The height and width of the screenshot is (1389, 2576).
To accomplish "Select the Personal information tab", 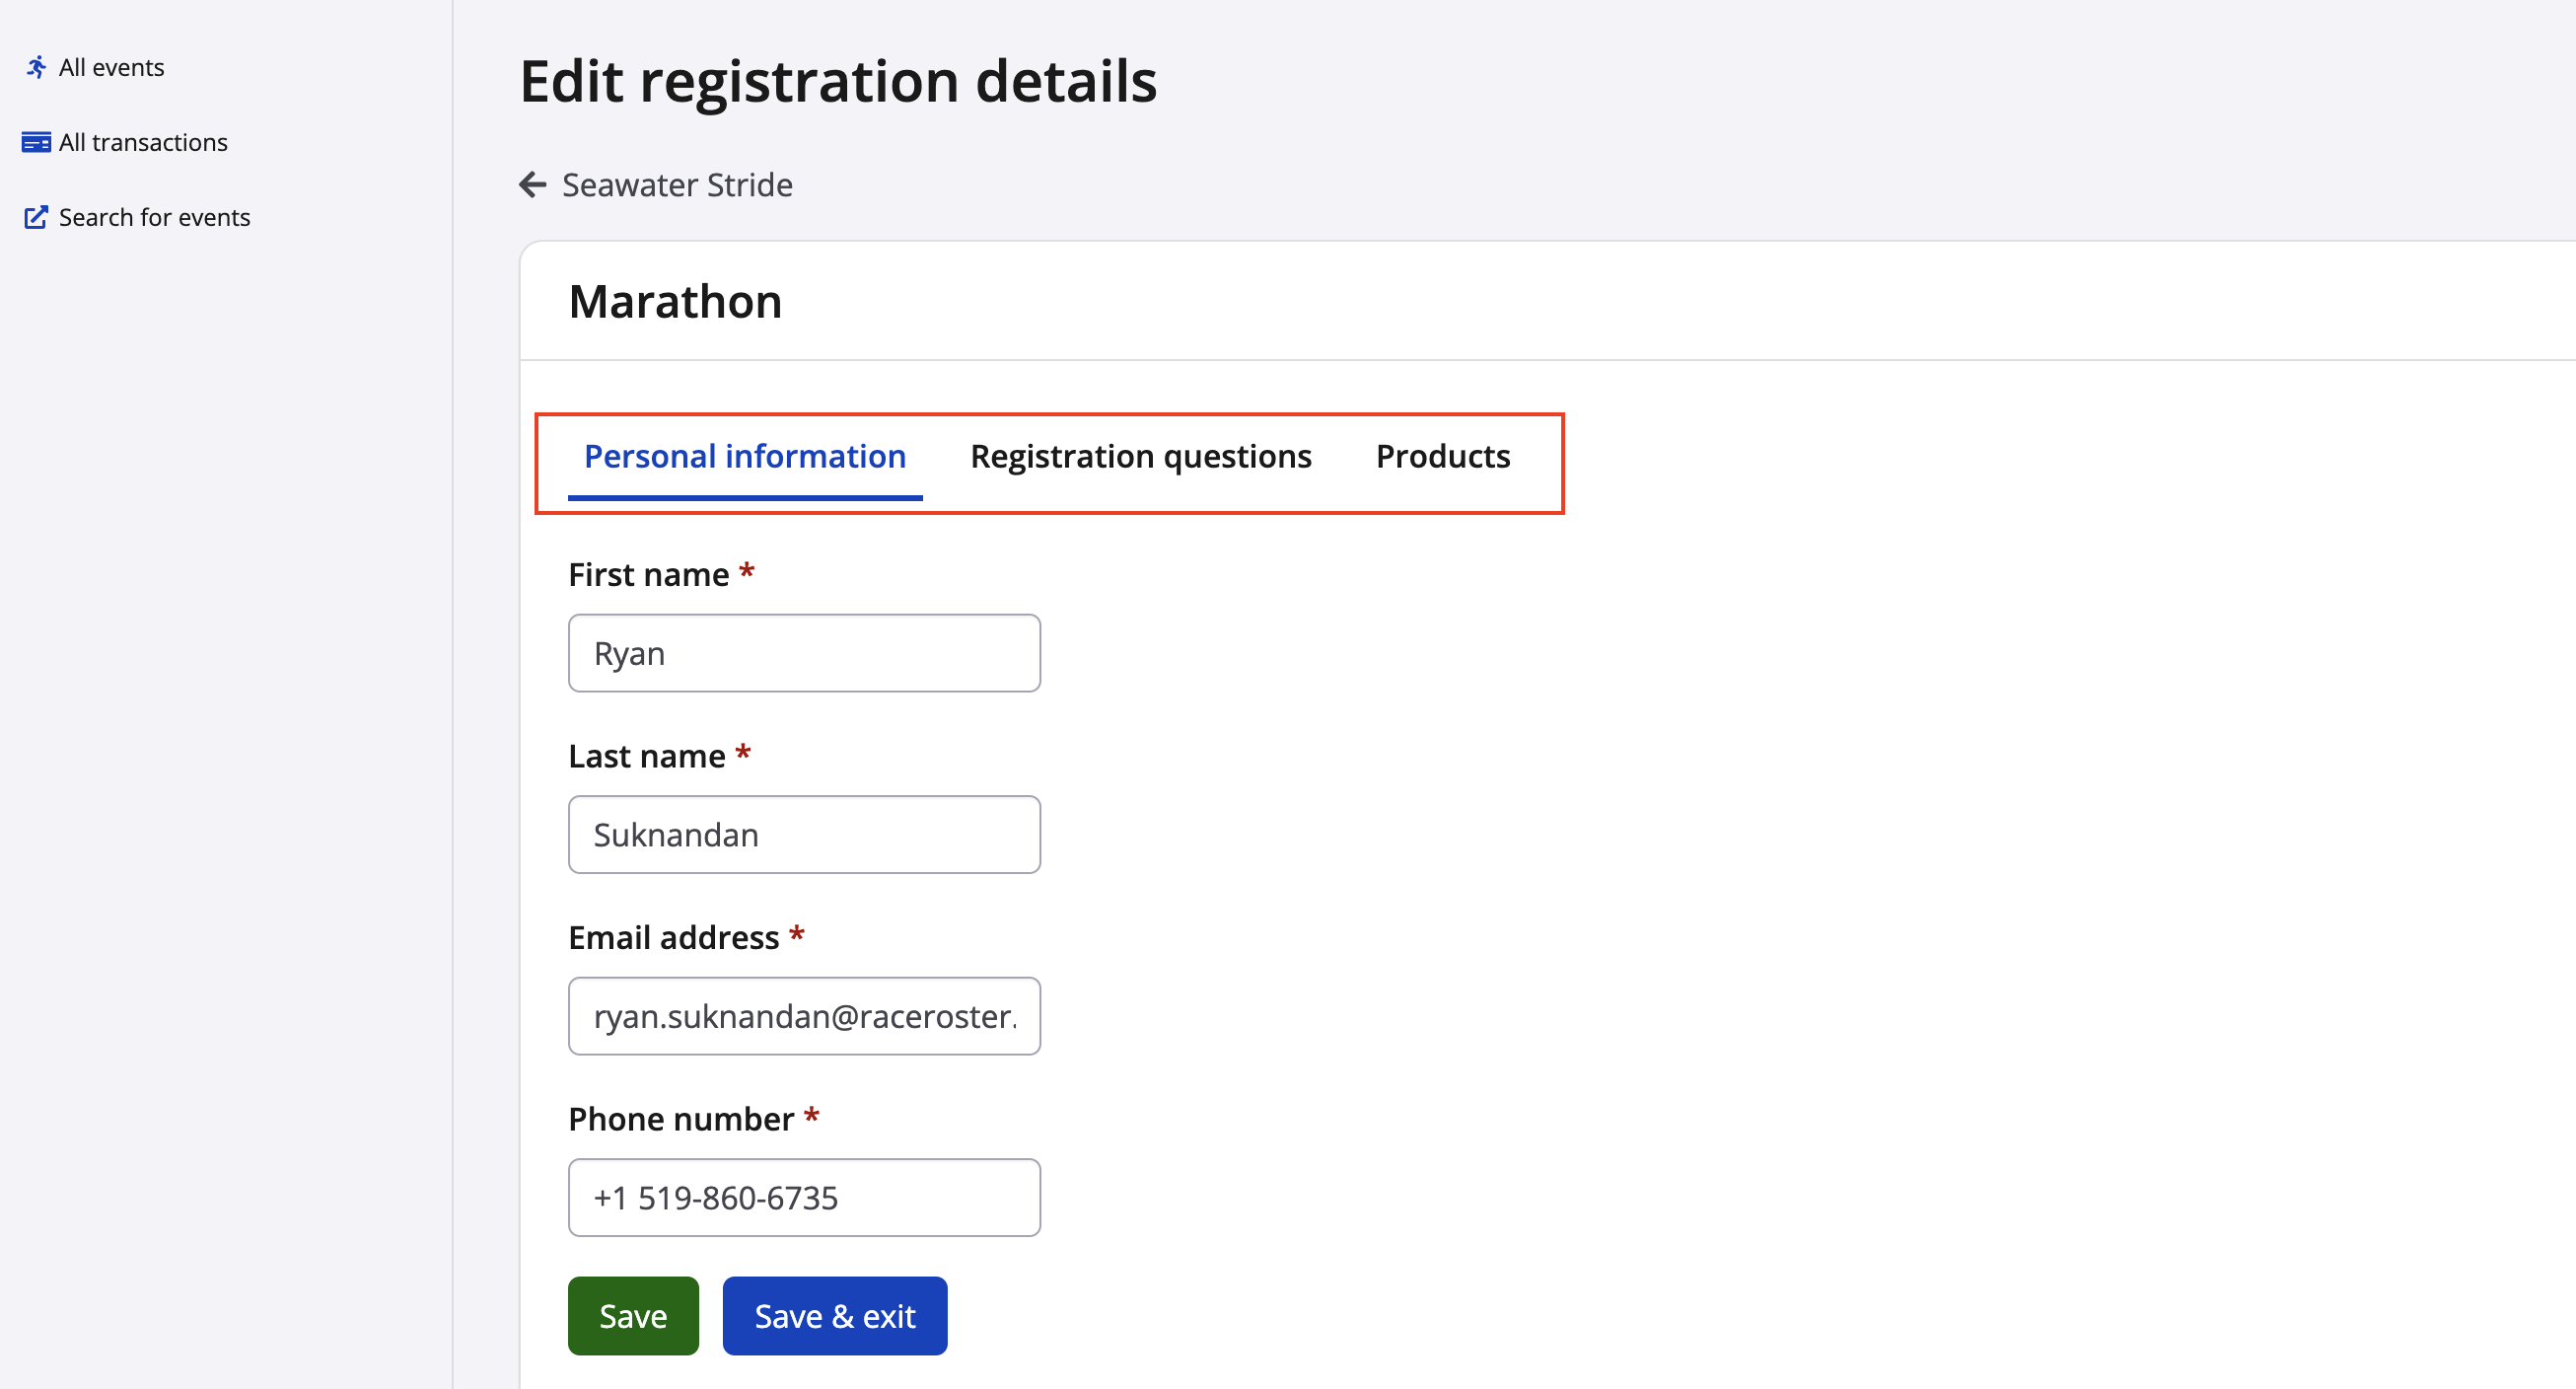I will 744,457.
